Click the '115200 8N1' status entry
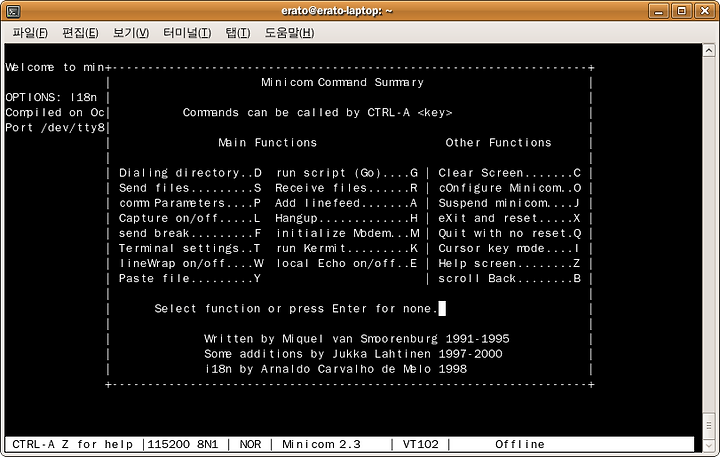The height and width of the screenshot is (457, 720). (x=183, y=444)
